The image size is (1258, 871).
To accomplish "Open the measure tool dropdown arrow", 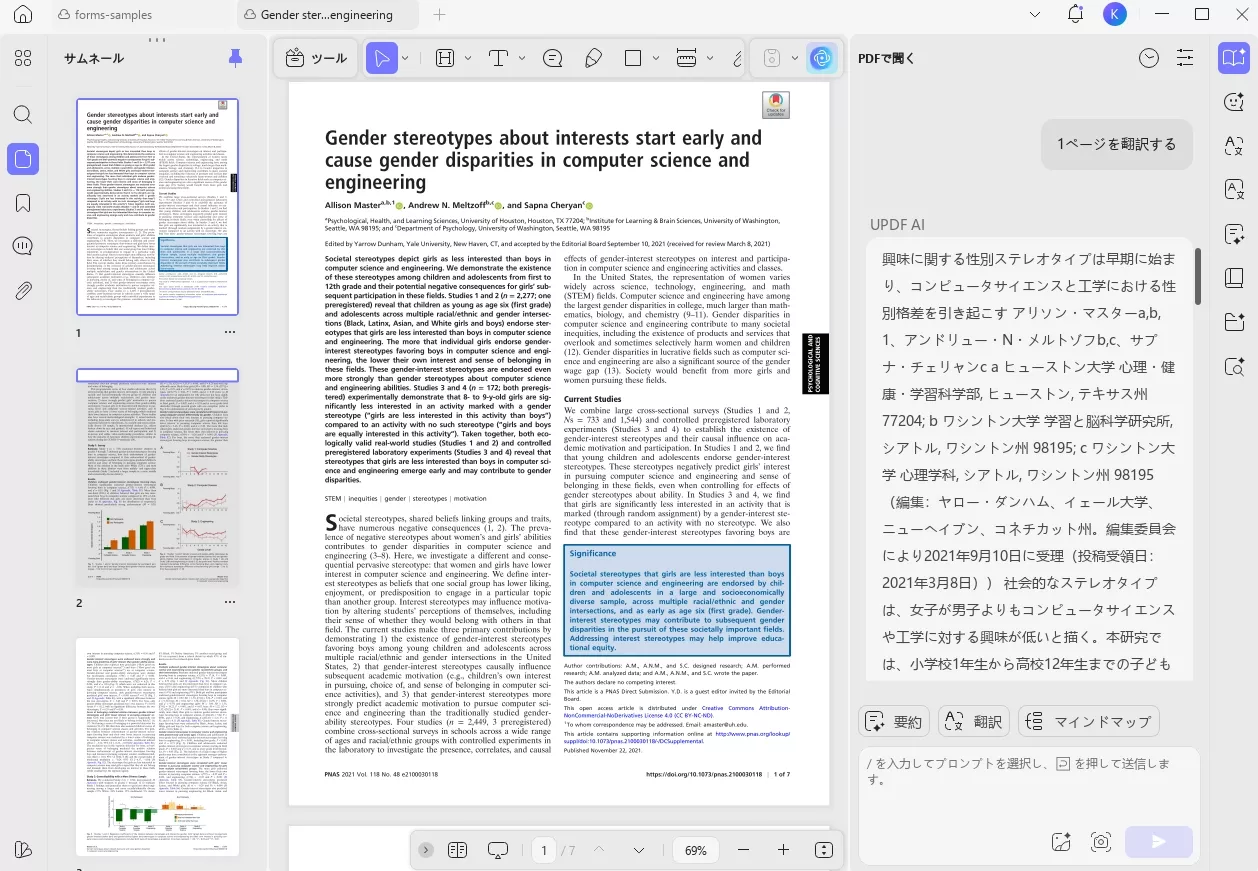I will coord(711,59).
